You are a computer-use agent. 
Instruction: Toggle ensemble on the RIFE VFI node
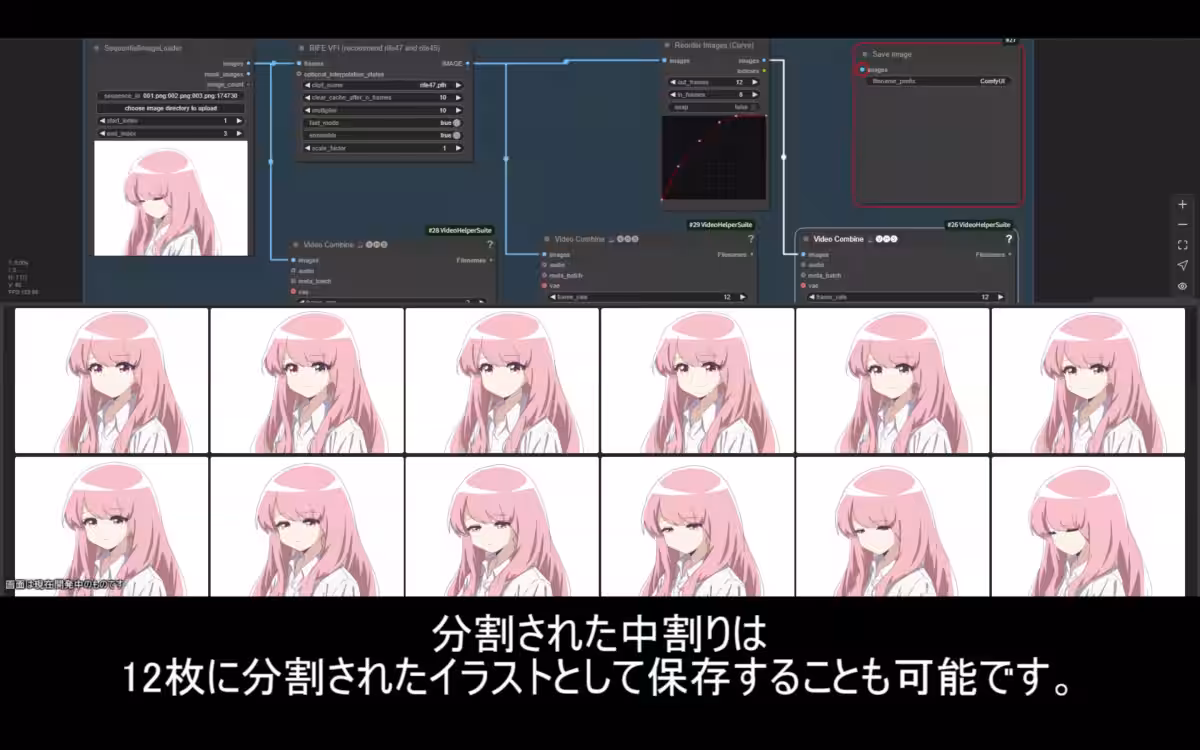coord(457,135)
